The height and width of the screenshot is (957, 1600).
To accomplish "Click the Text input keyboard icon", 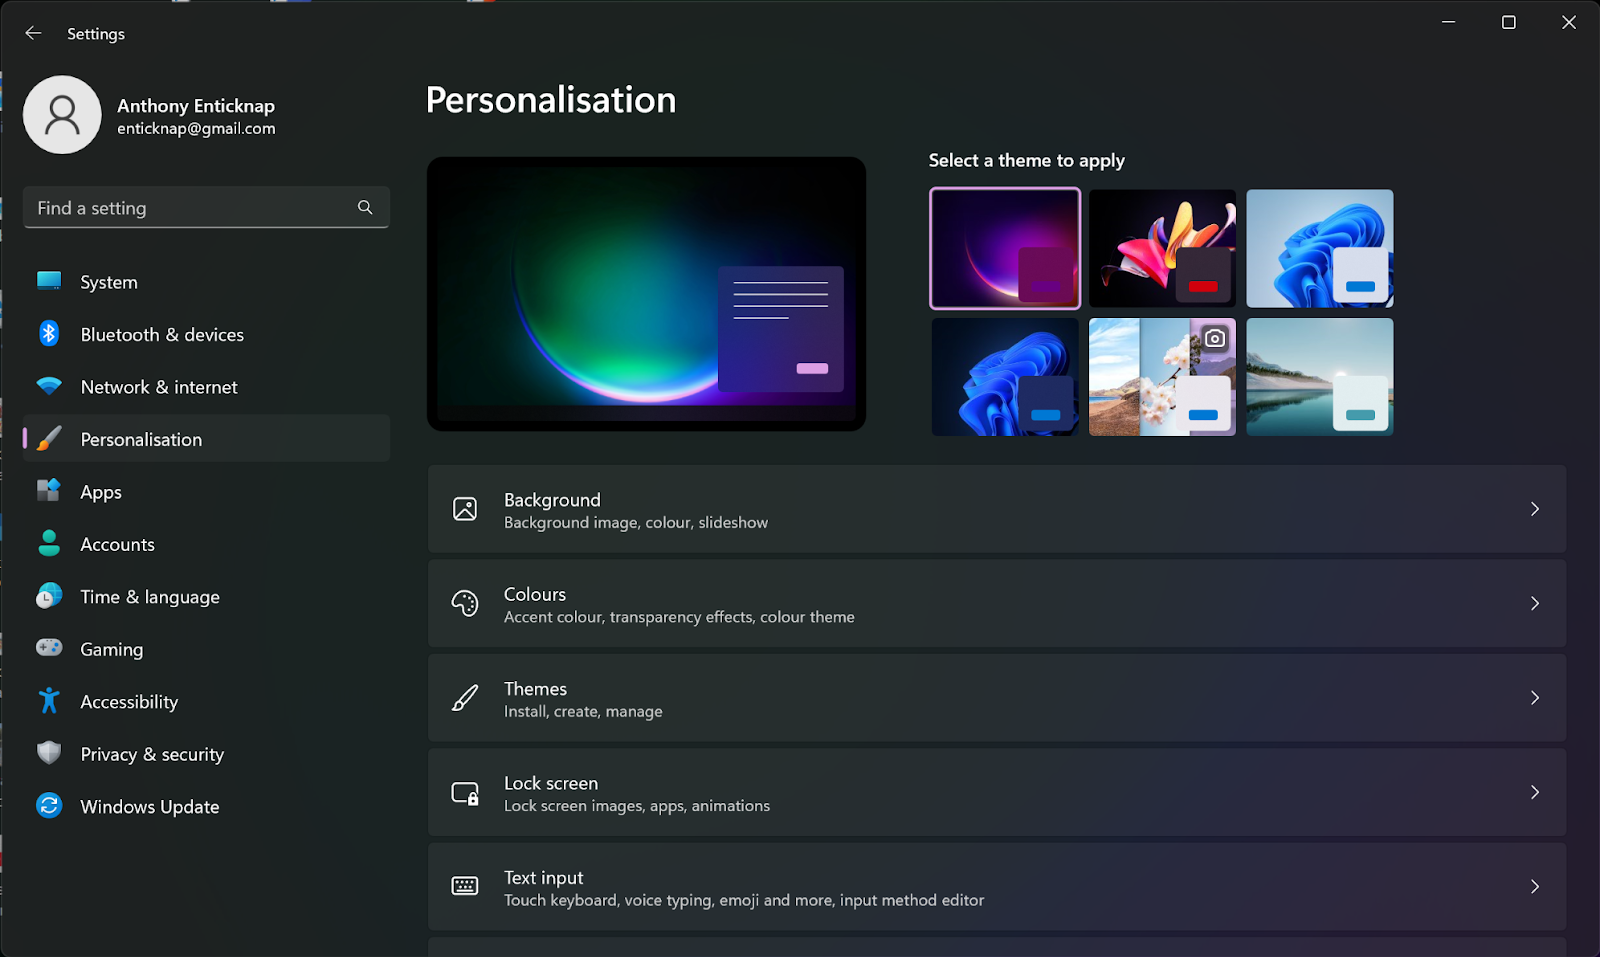I will point(465,886).
